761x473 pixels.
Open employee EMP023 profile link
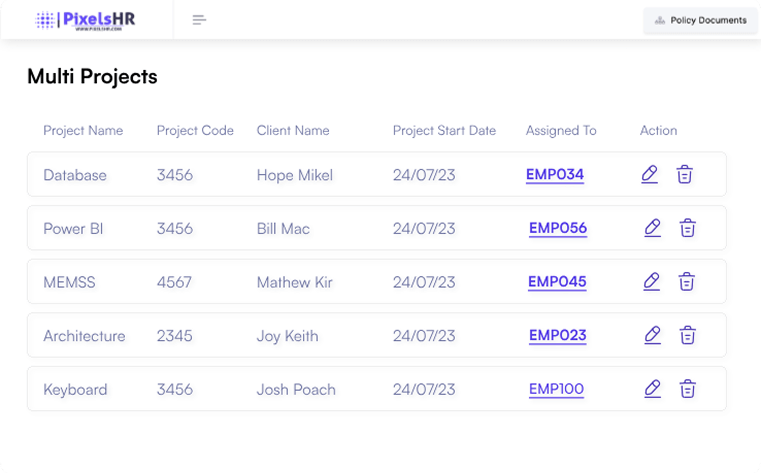coord(557,335)
